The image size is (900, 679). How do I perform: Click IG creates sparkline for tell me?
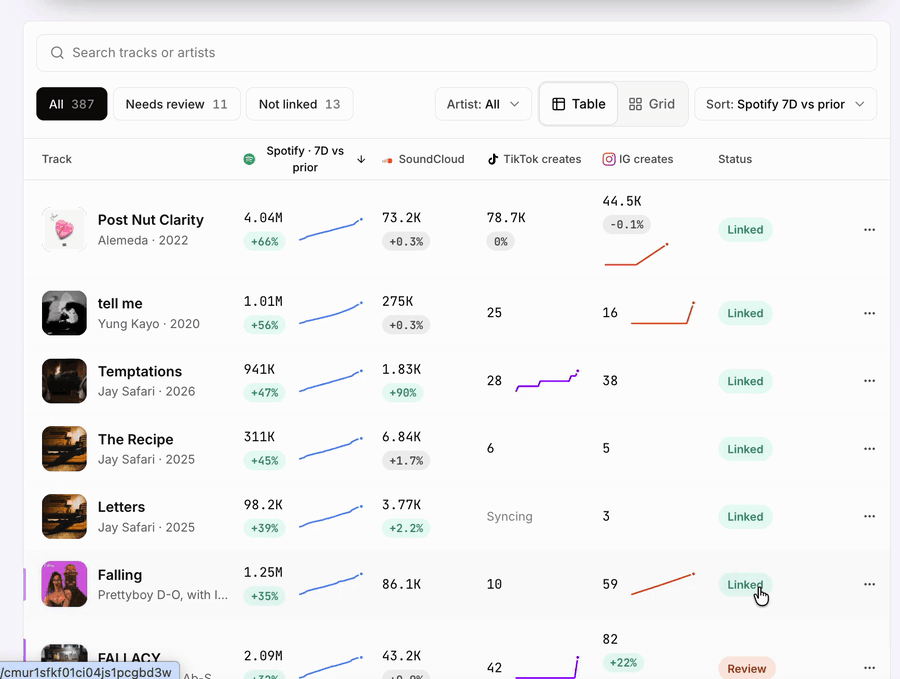(663, 313)
